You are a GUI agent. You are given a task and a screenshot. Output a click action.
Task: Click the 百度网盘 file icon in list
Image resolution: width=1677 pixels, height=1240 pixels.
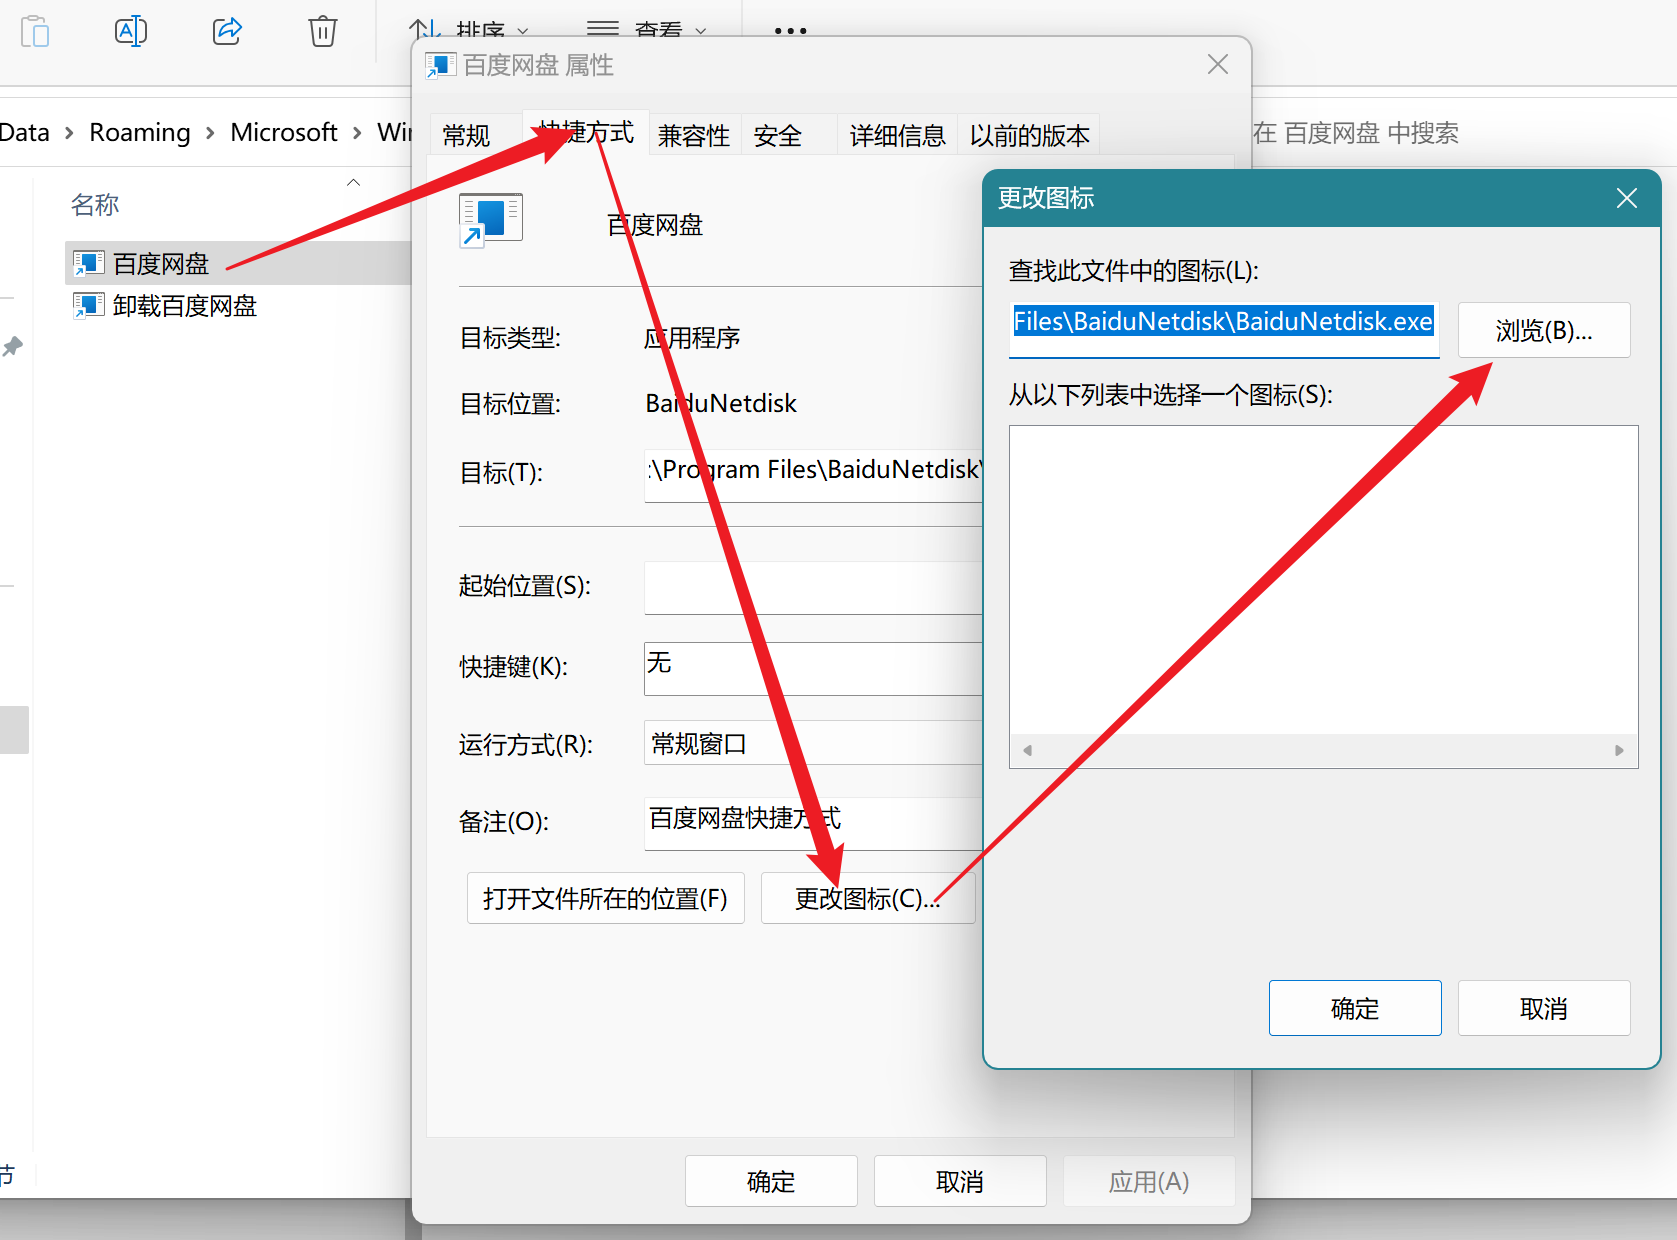click(x=88, y=263)
